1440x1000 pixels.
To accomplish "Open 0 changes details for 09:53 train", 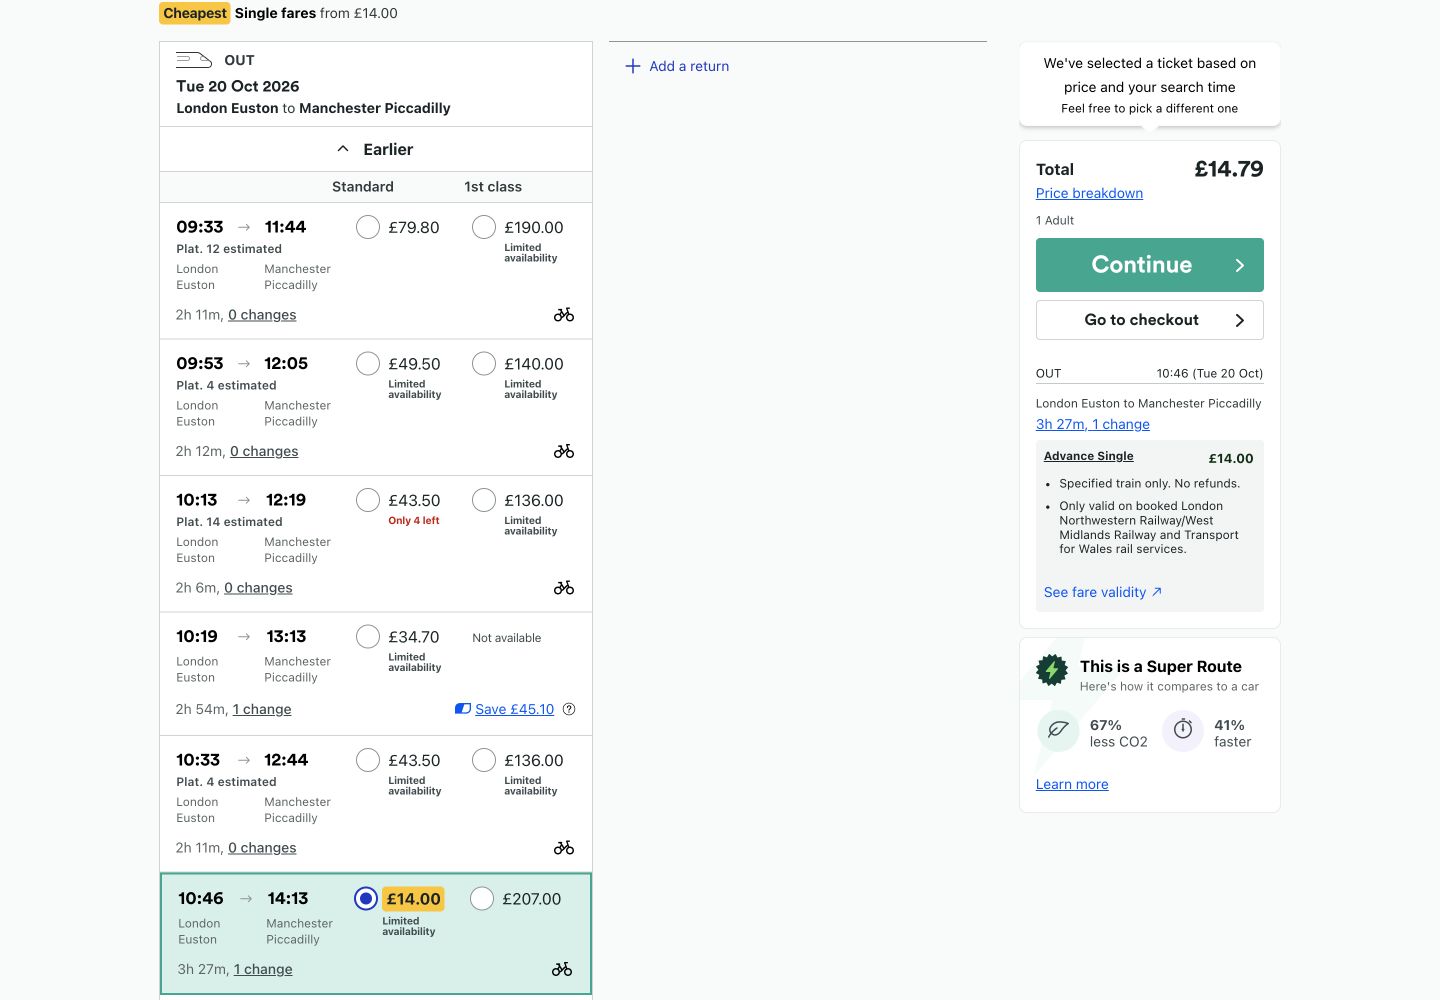I will point(264,452).
